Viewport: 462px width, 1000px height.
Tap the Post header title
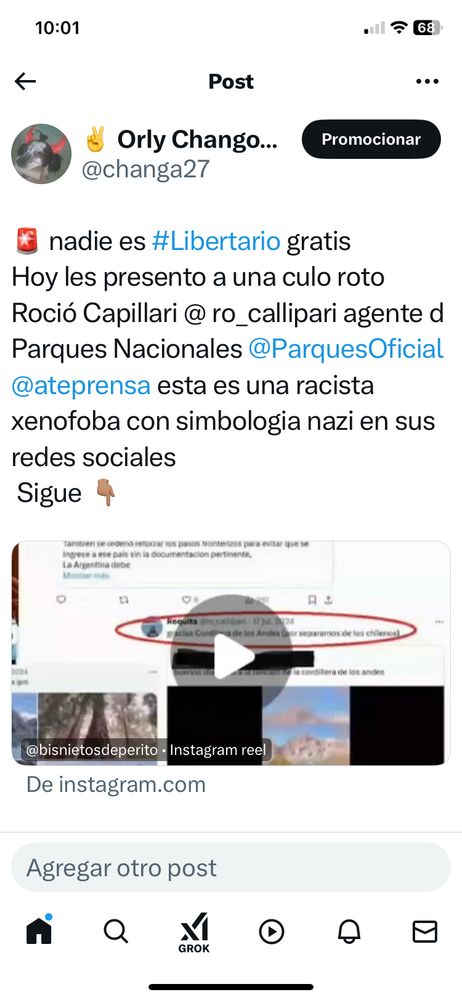231,81
